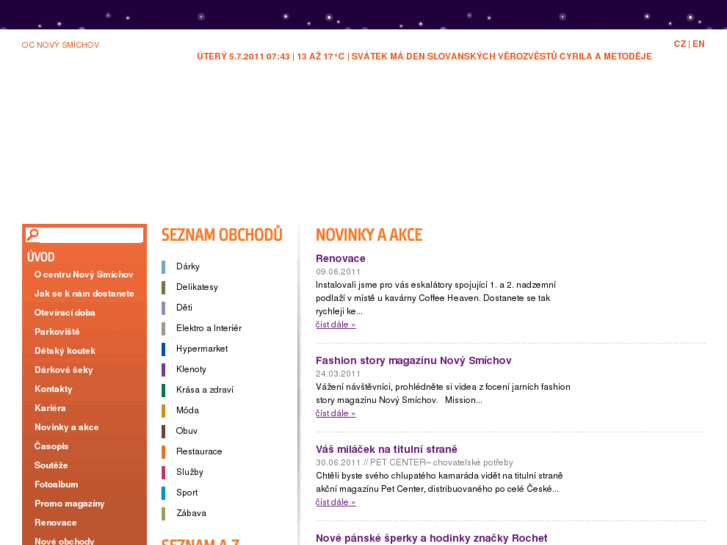Go to Jak se k nám dostanete
727x545 pixels.
[84, 294]
